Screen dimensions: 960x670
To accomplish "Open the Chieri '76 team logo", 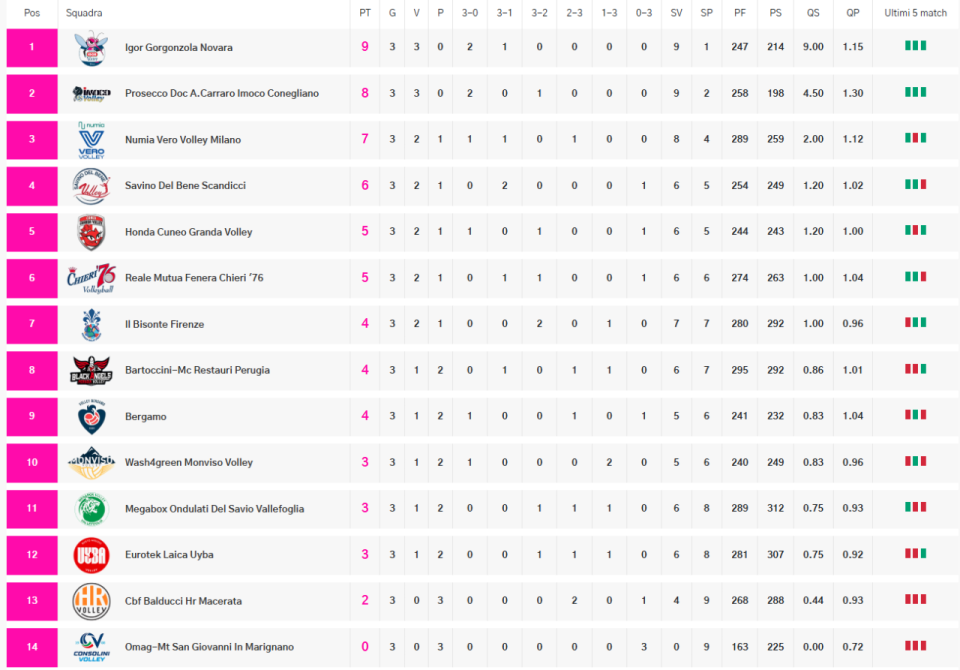I will (91, 278).
